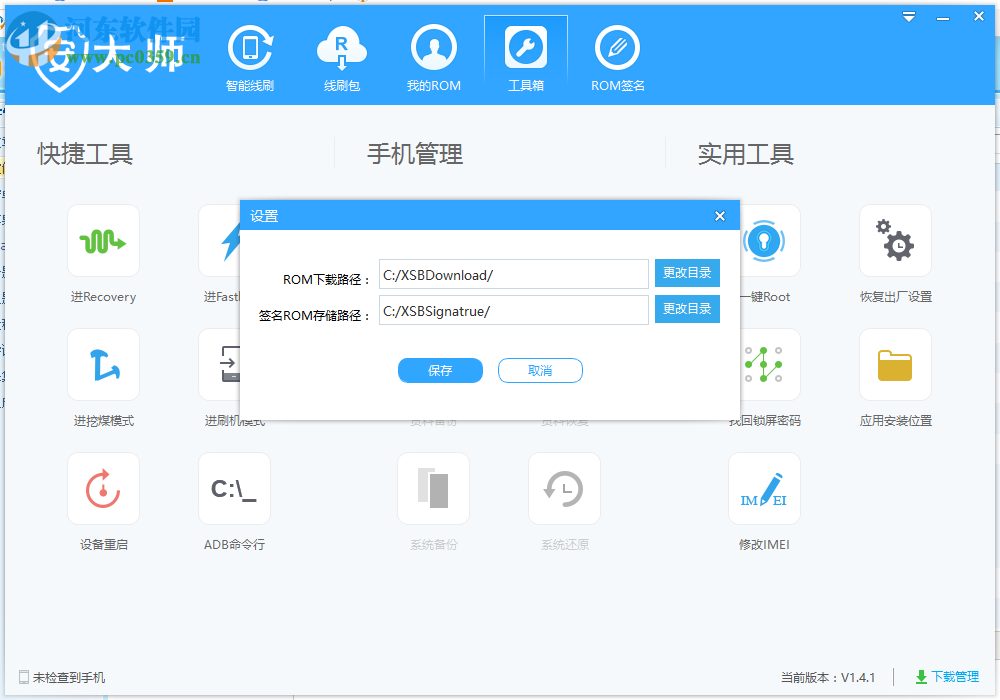Select the 手机管理 section header

click(x=415, y=154)
